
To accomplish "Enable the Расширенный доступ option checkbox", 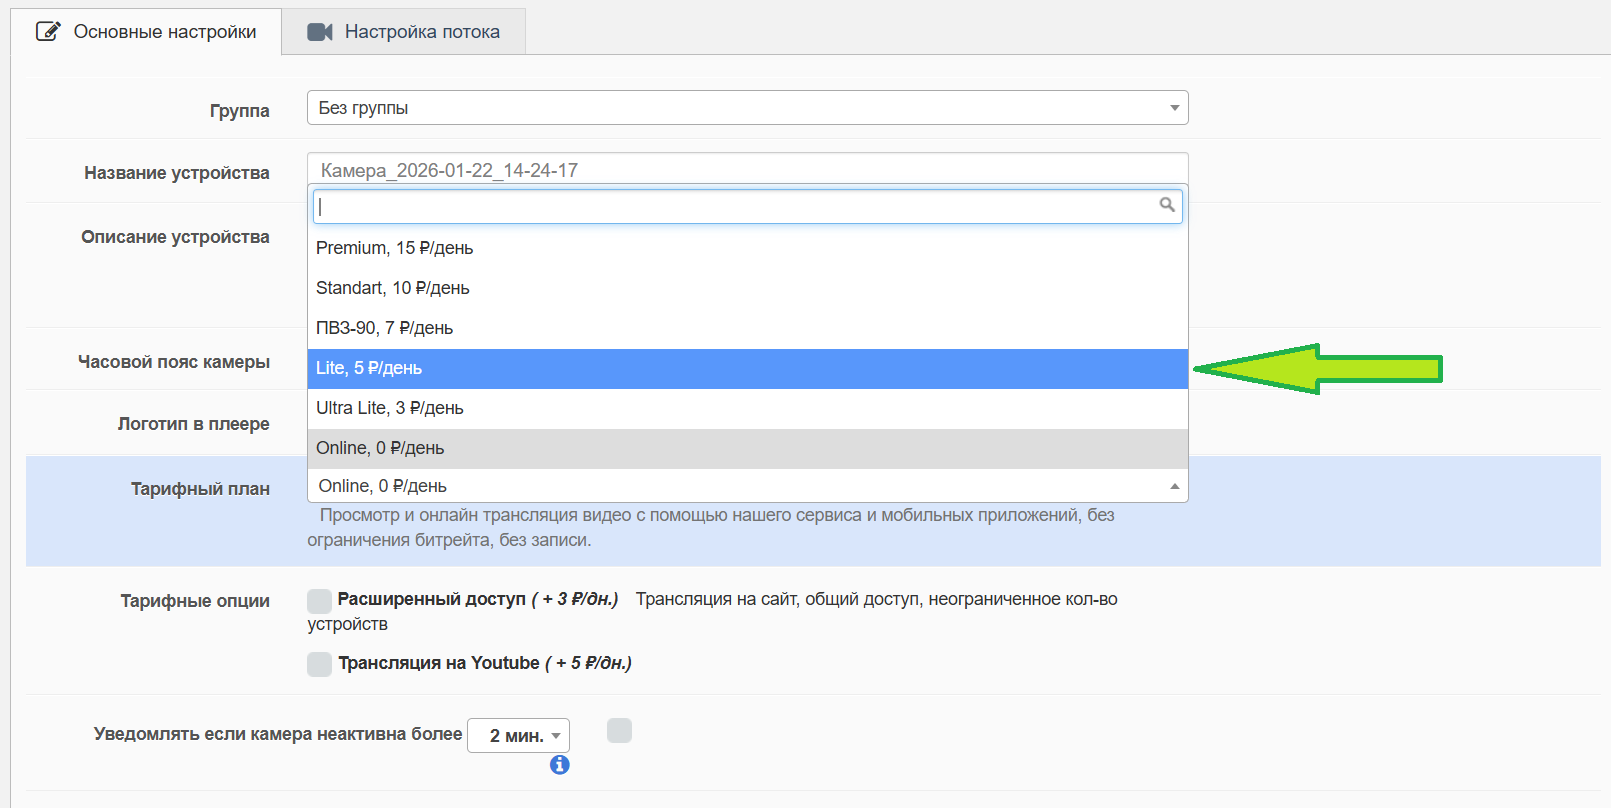I will pyautogui.click(x=319, y=600).
